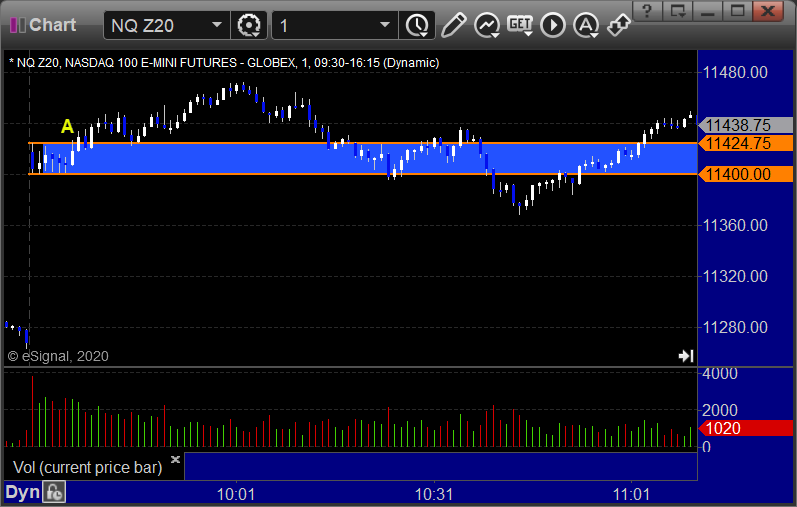The image size is (797, 507).
Task: Click the window pop-out menu button
Action: (678, 10)
